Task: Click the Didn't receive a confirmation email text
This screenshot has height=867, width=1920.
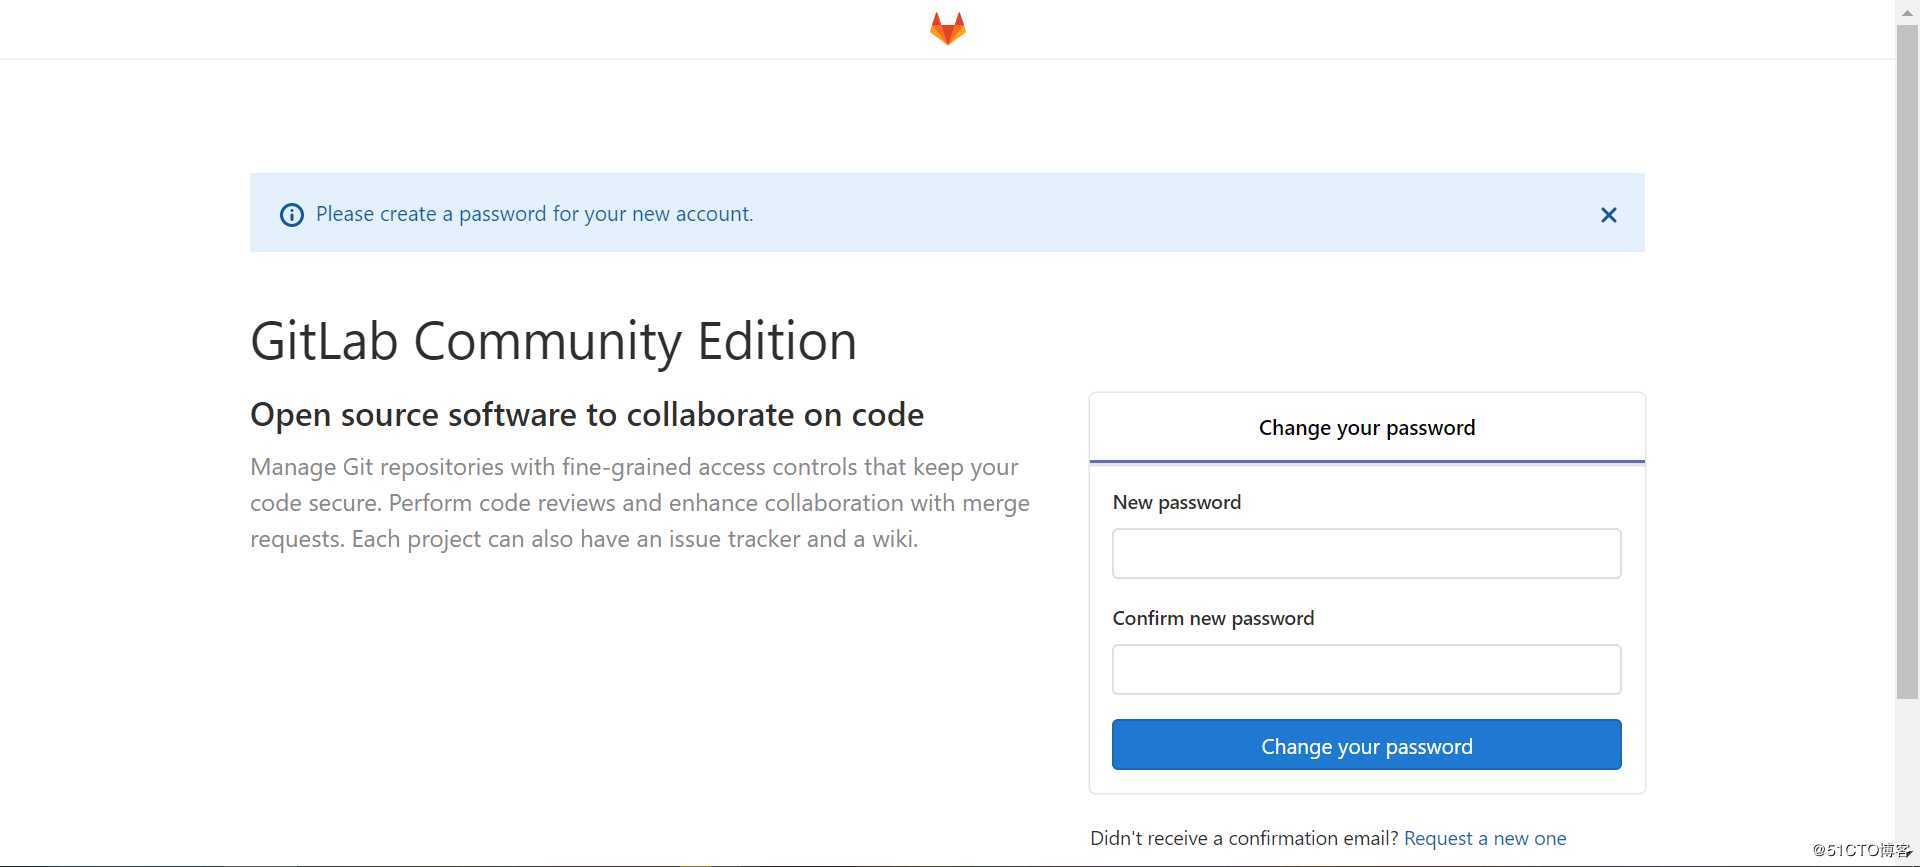Action: coord(1244,838)
